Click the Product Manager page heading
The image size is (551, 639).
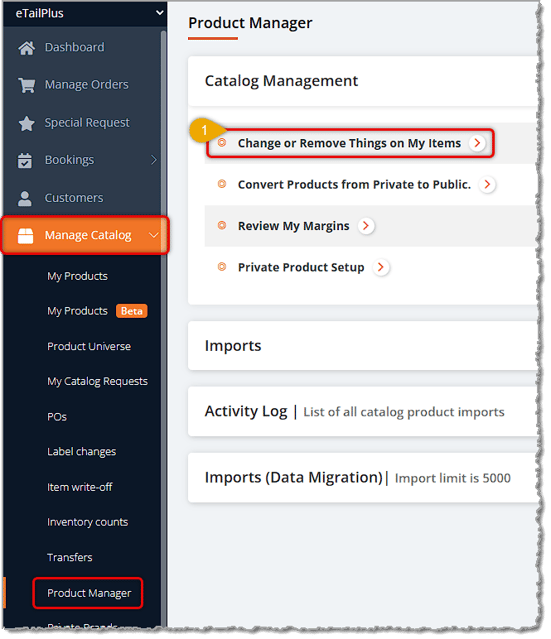click(250, 23)
